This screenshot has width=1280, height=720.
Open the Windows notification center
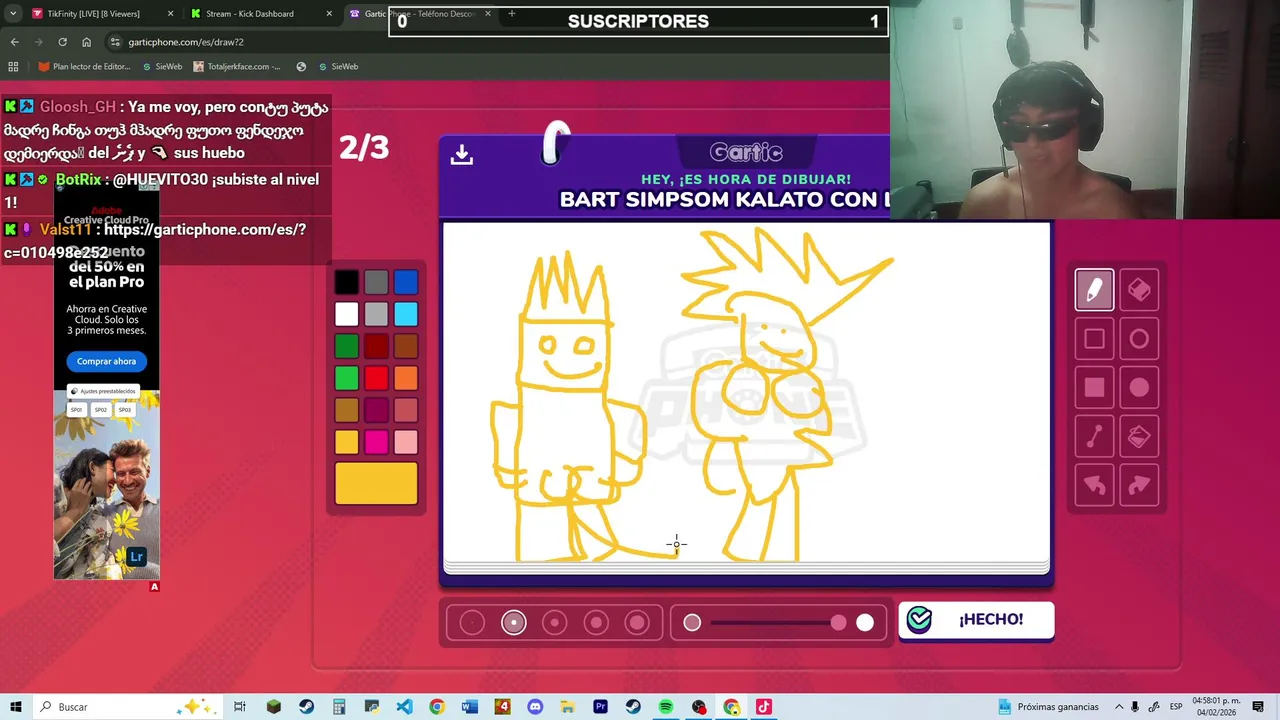click(1260, 707)
